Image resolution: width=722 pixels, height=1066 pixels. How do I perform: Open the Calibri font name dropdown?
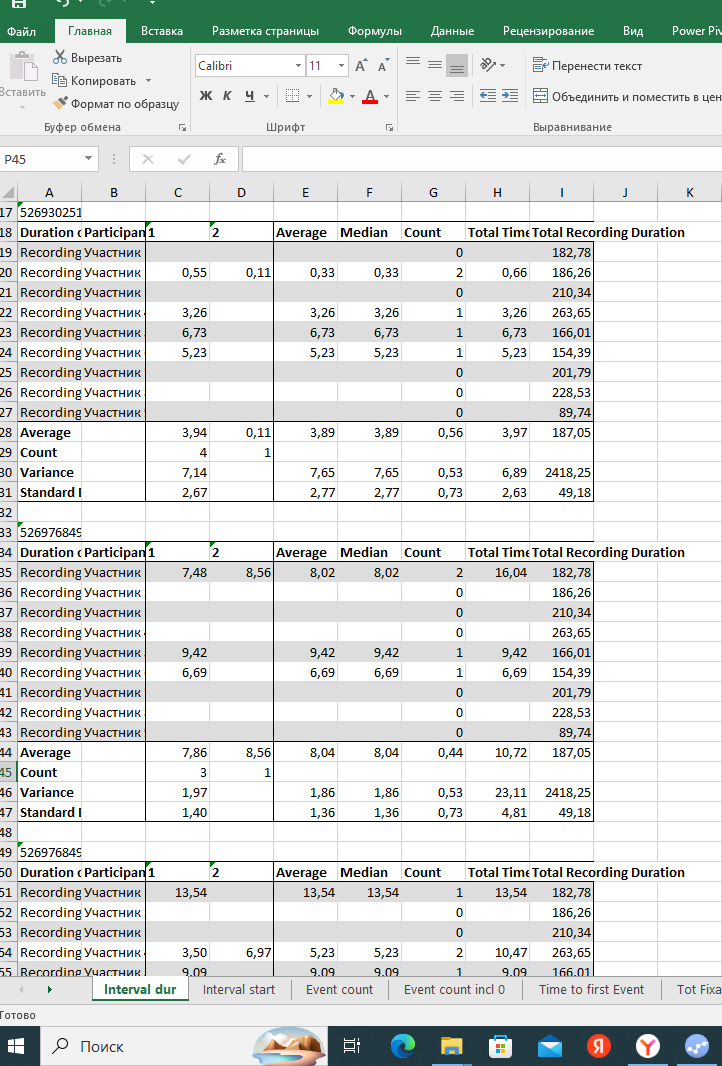[x=298, y=66]
